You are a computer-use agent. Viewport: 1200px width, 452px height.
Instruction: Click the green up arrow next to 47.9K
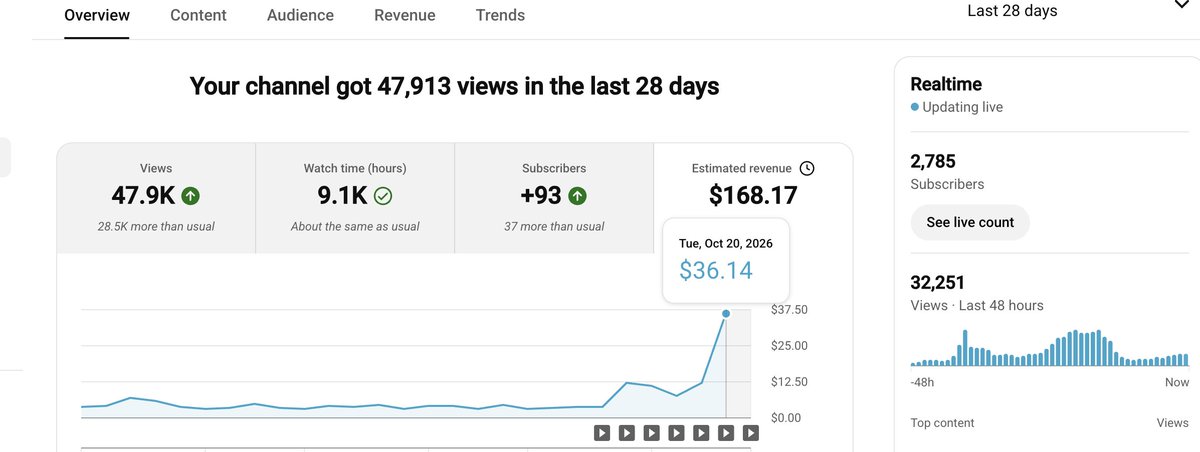tap(190, 196)
